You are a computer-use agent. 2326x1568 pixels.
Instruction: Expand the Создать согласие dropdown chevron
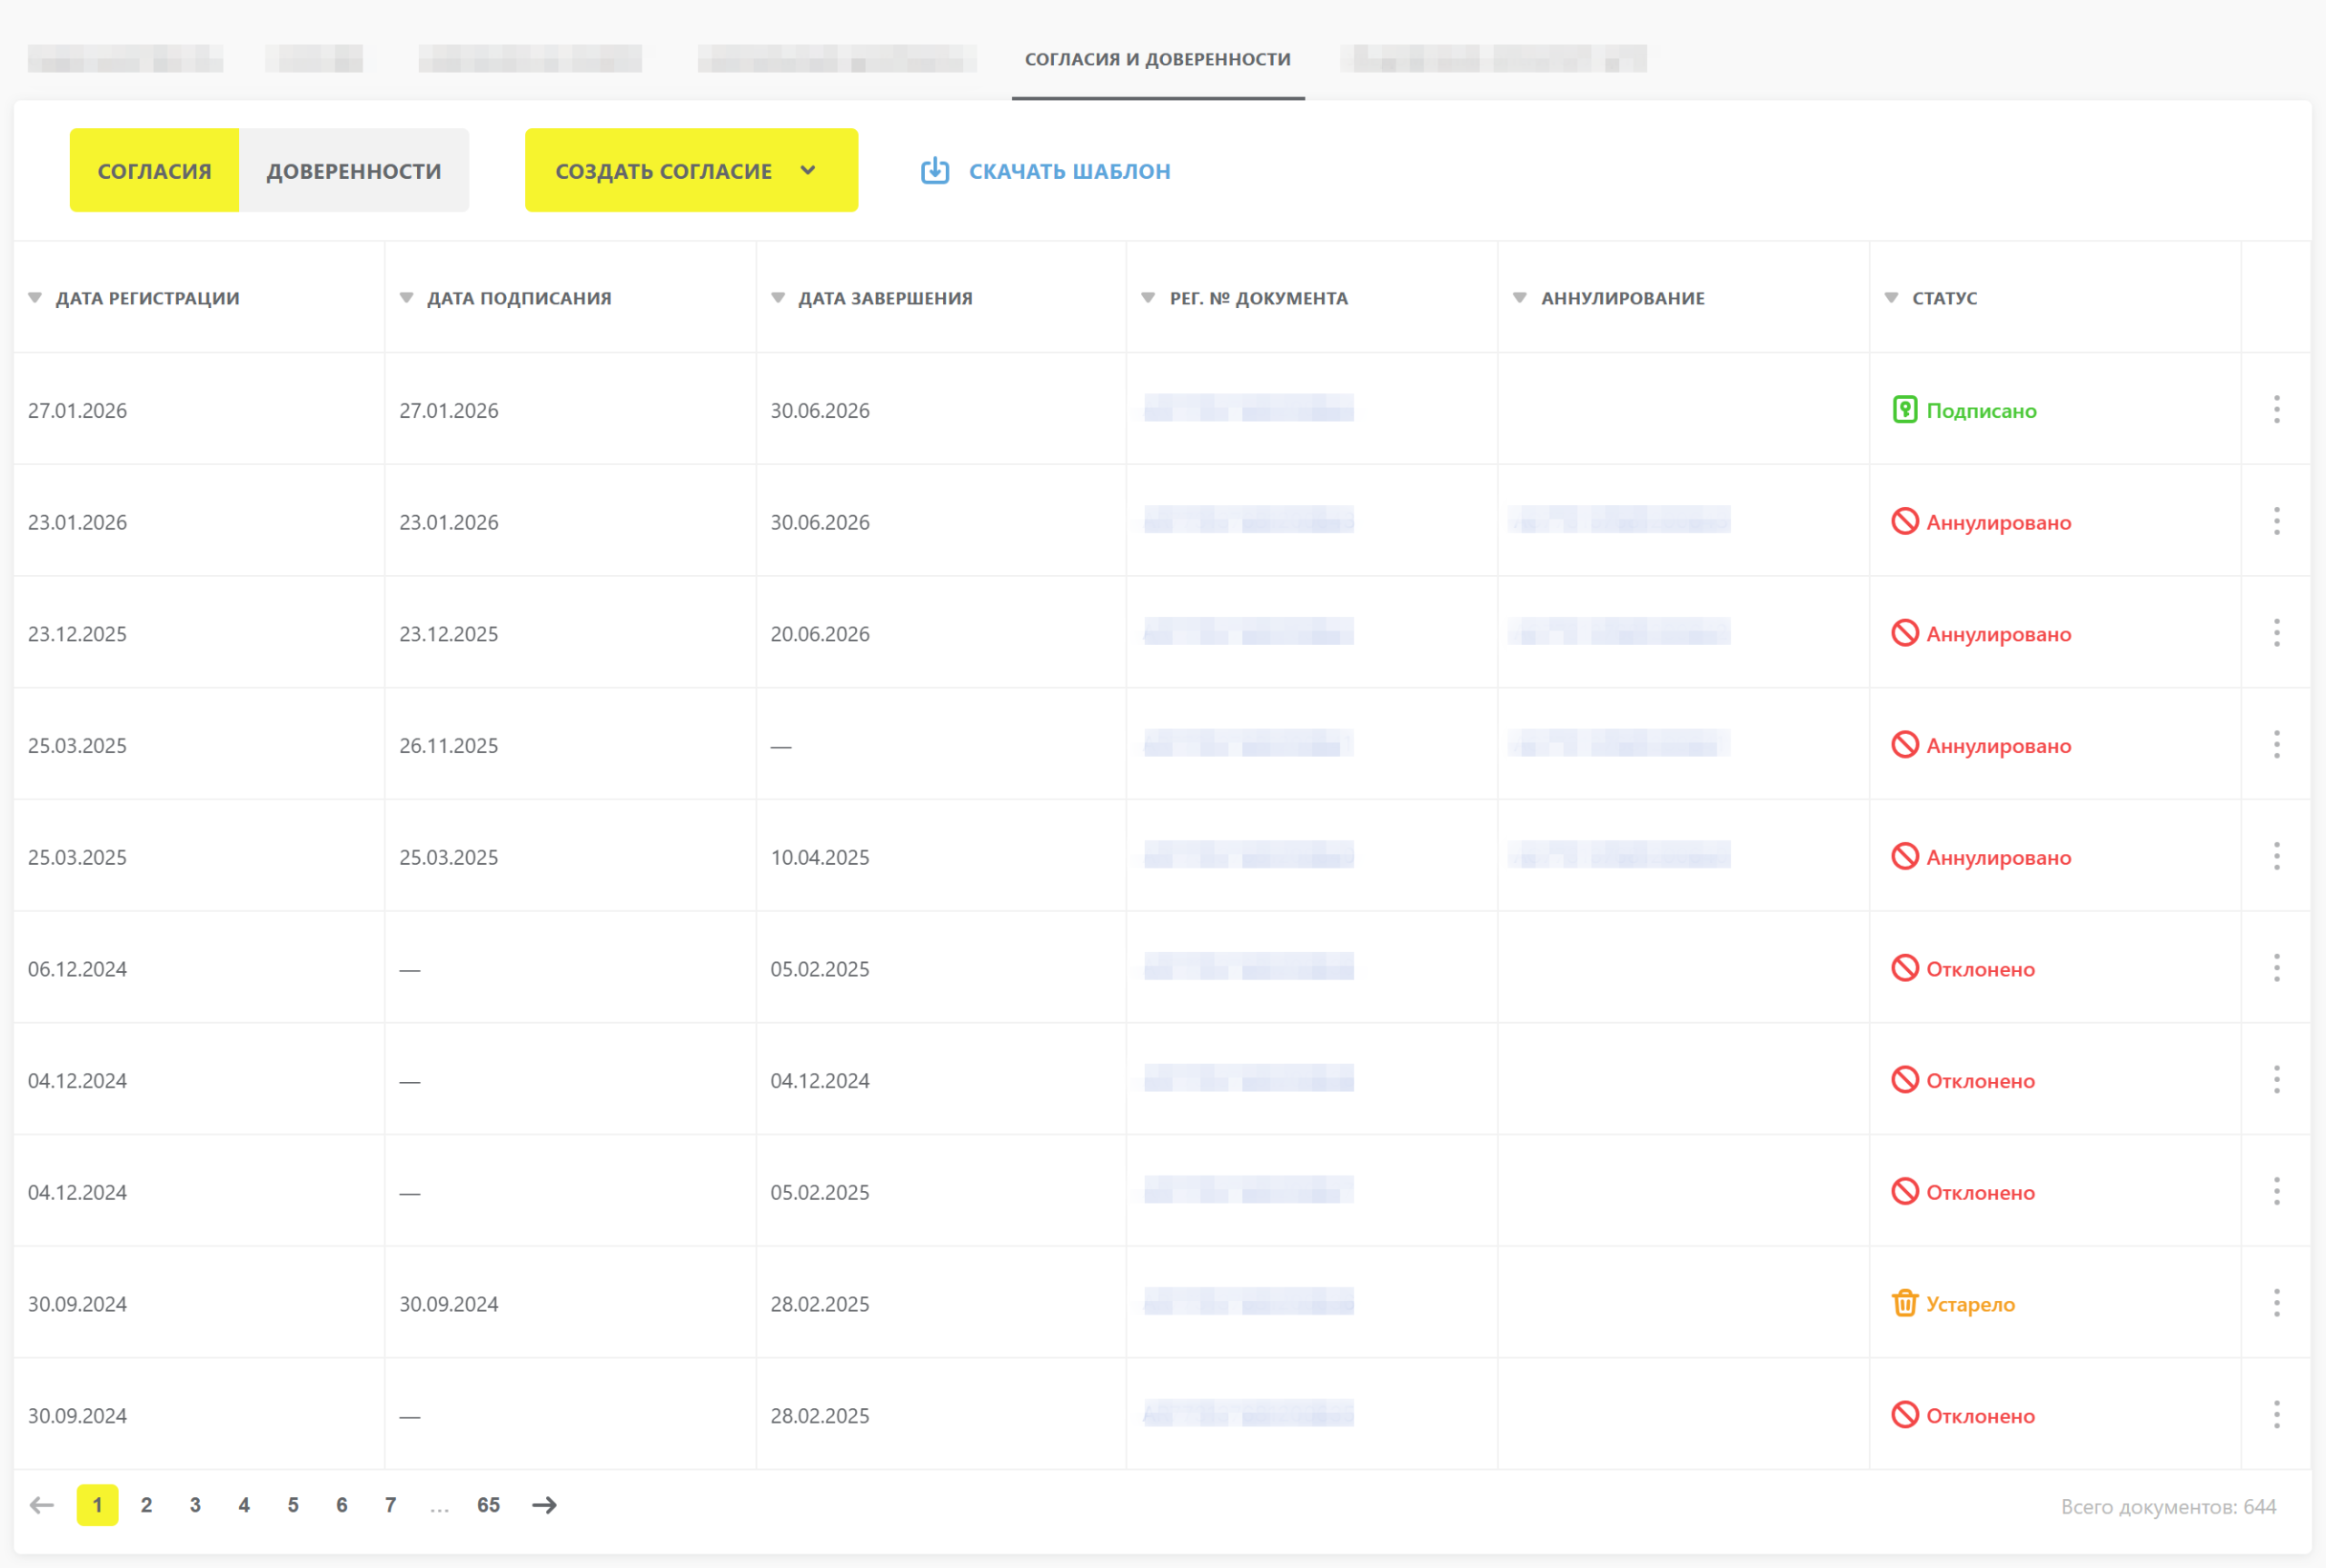click(808, 170)
